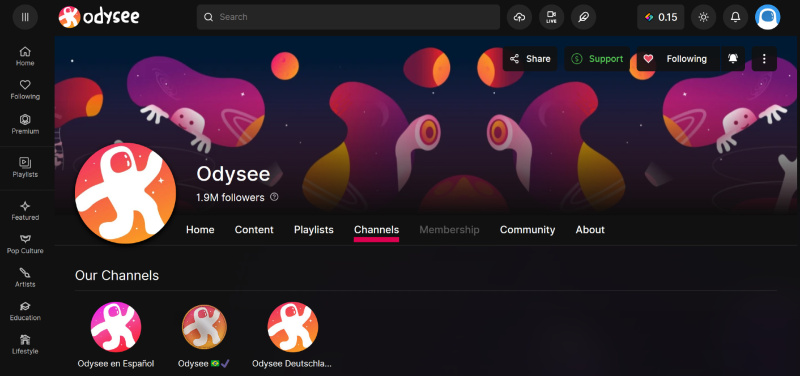Open the three-dot more options menu
This screenshot has width=800, height=376.
(764, 59)
